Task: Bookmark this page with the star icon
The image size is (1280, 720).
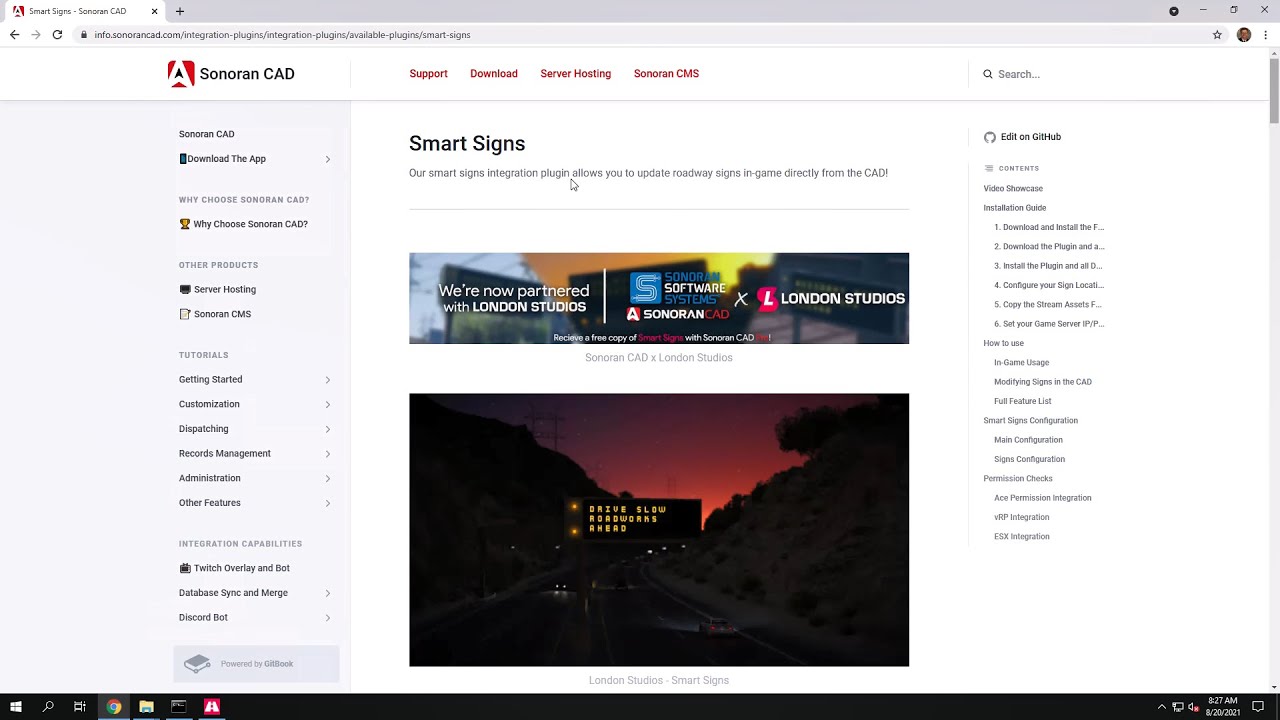Action: pyautogui.click(x=1217, y=35)
